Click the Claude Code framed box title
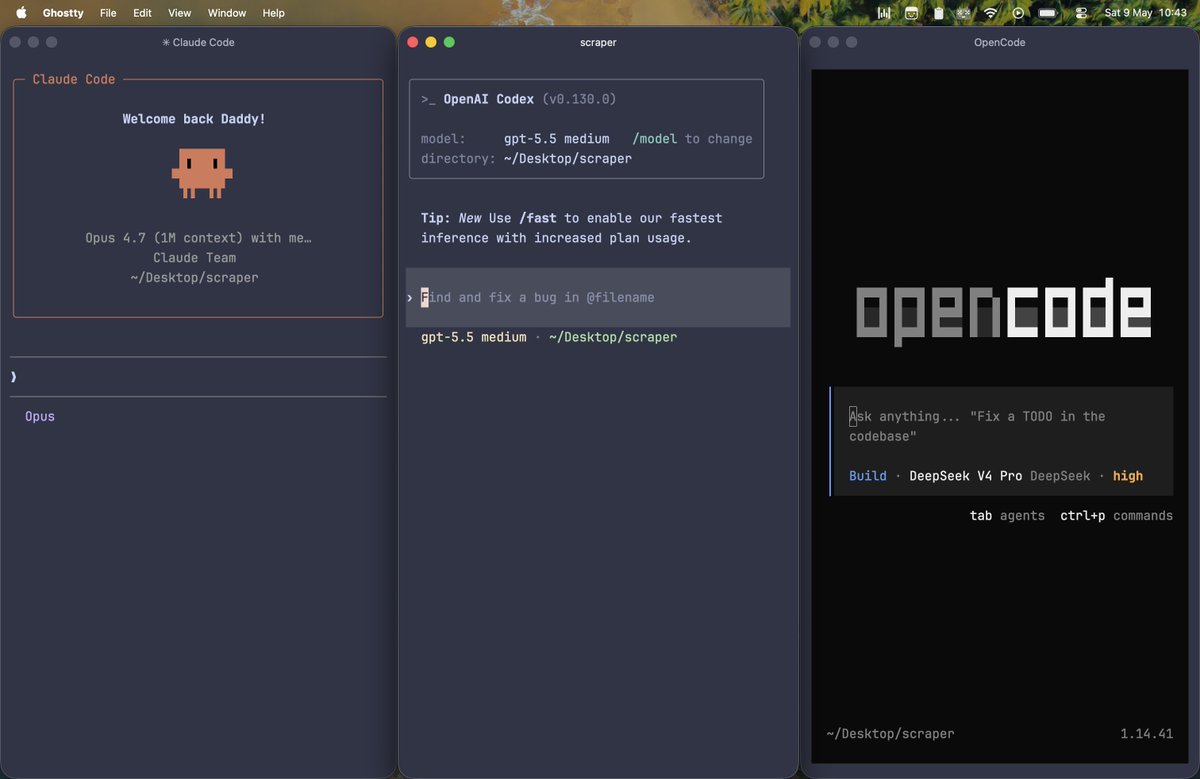This screenshot has height=779, width=1200. 74,79
